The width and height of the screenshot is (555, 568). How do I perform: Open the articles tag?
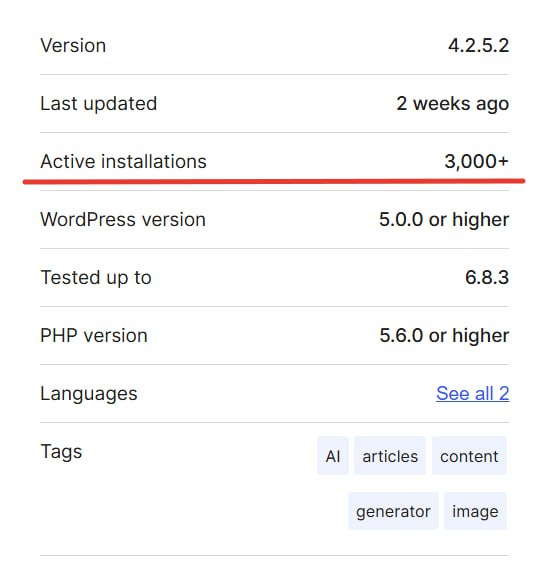[390, 456]
